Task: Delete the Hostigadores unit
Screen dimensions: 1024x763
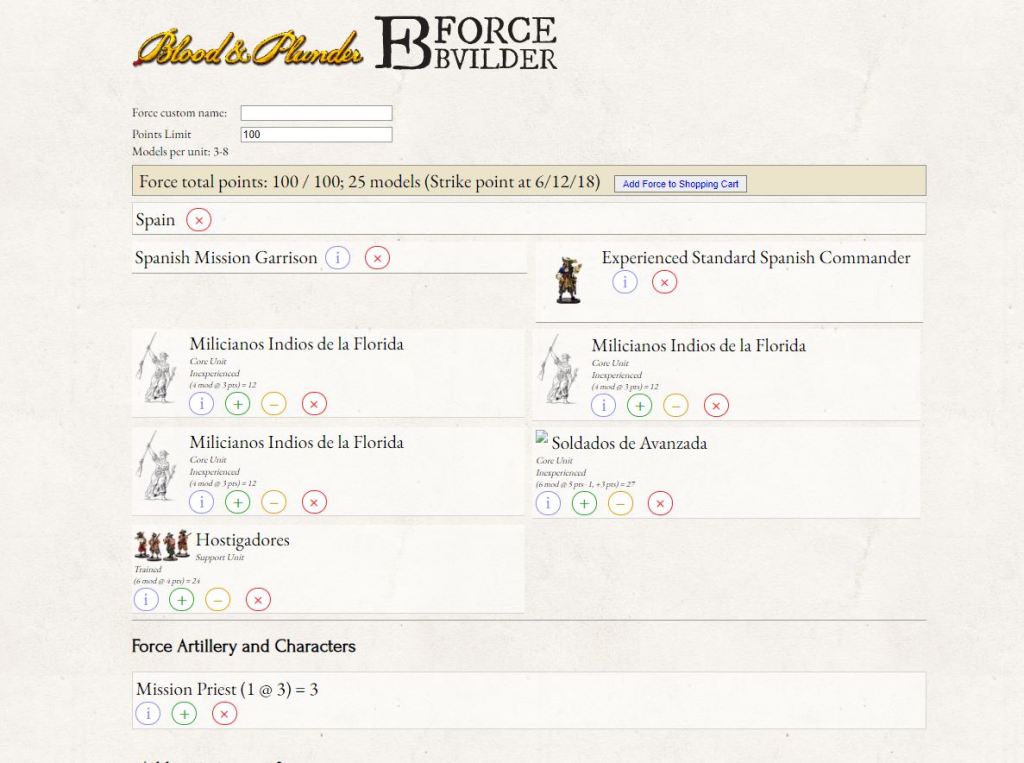Action: (258, 600)
